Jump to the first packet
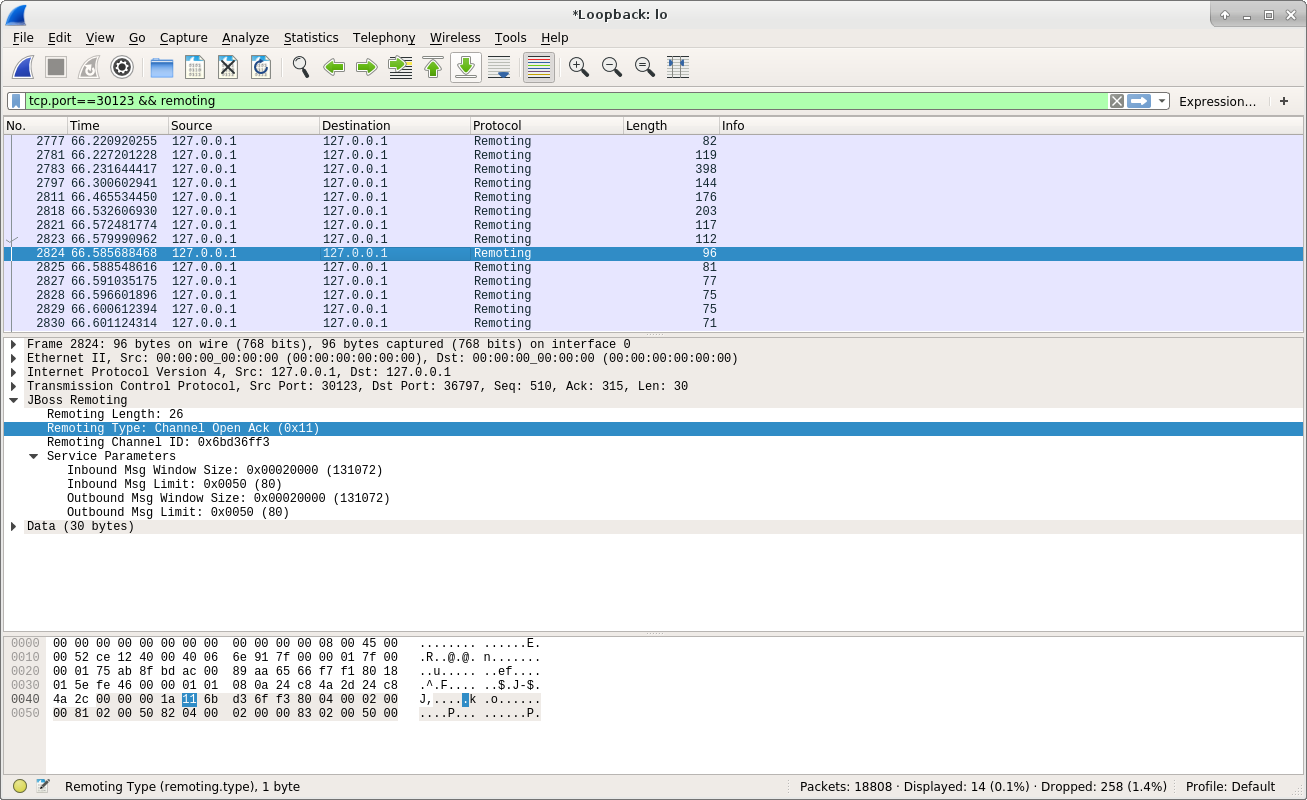The width and height of the screenshot is (1307, 800). [x=433, y=67]
